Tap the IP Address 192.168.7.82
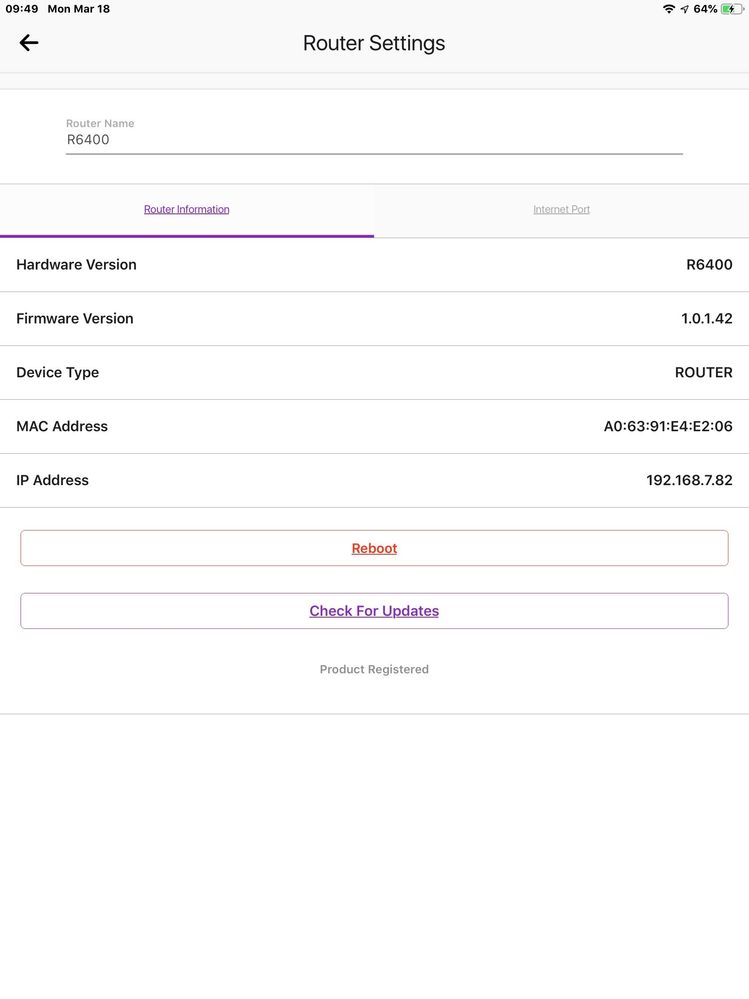749x999 pixels. [x=689, y=480]
